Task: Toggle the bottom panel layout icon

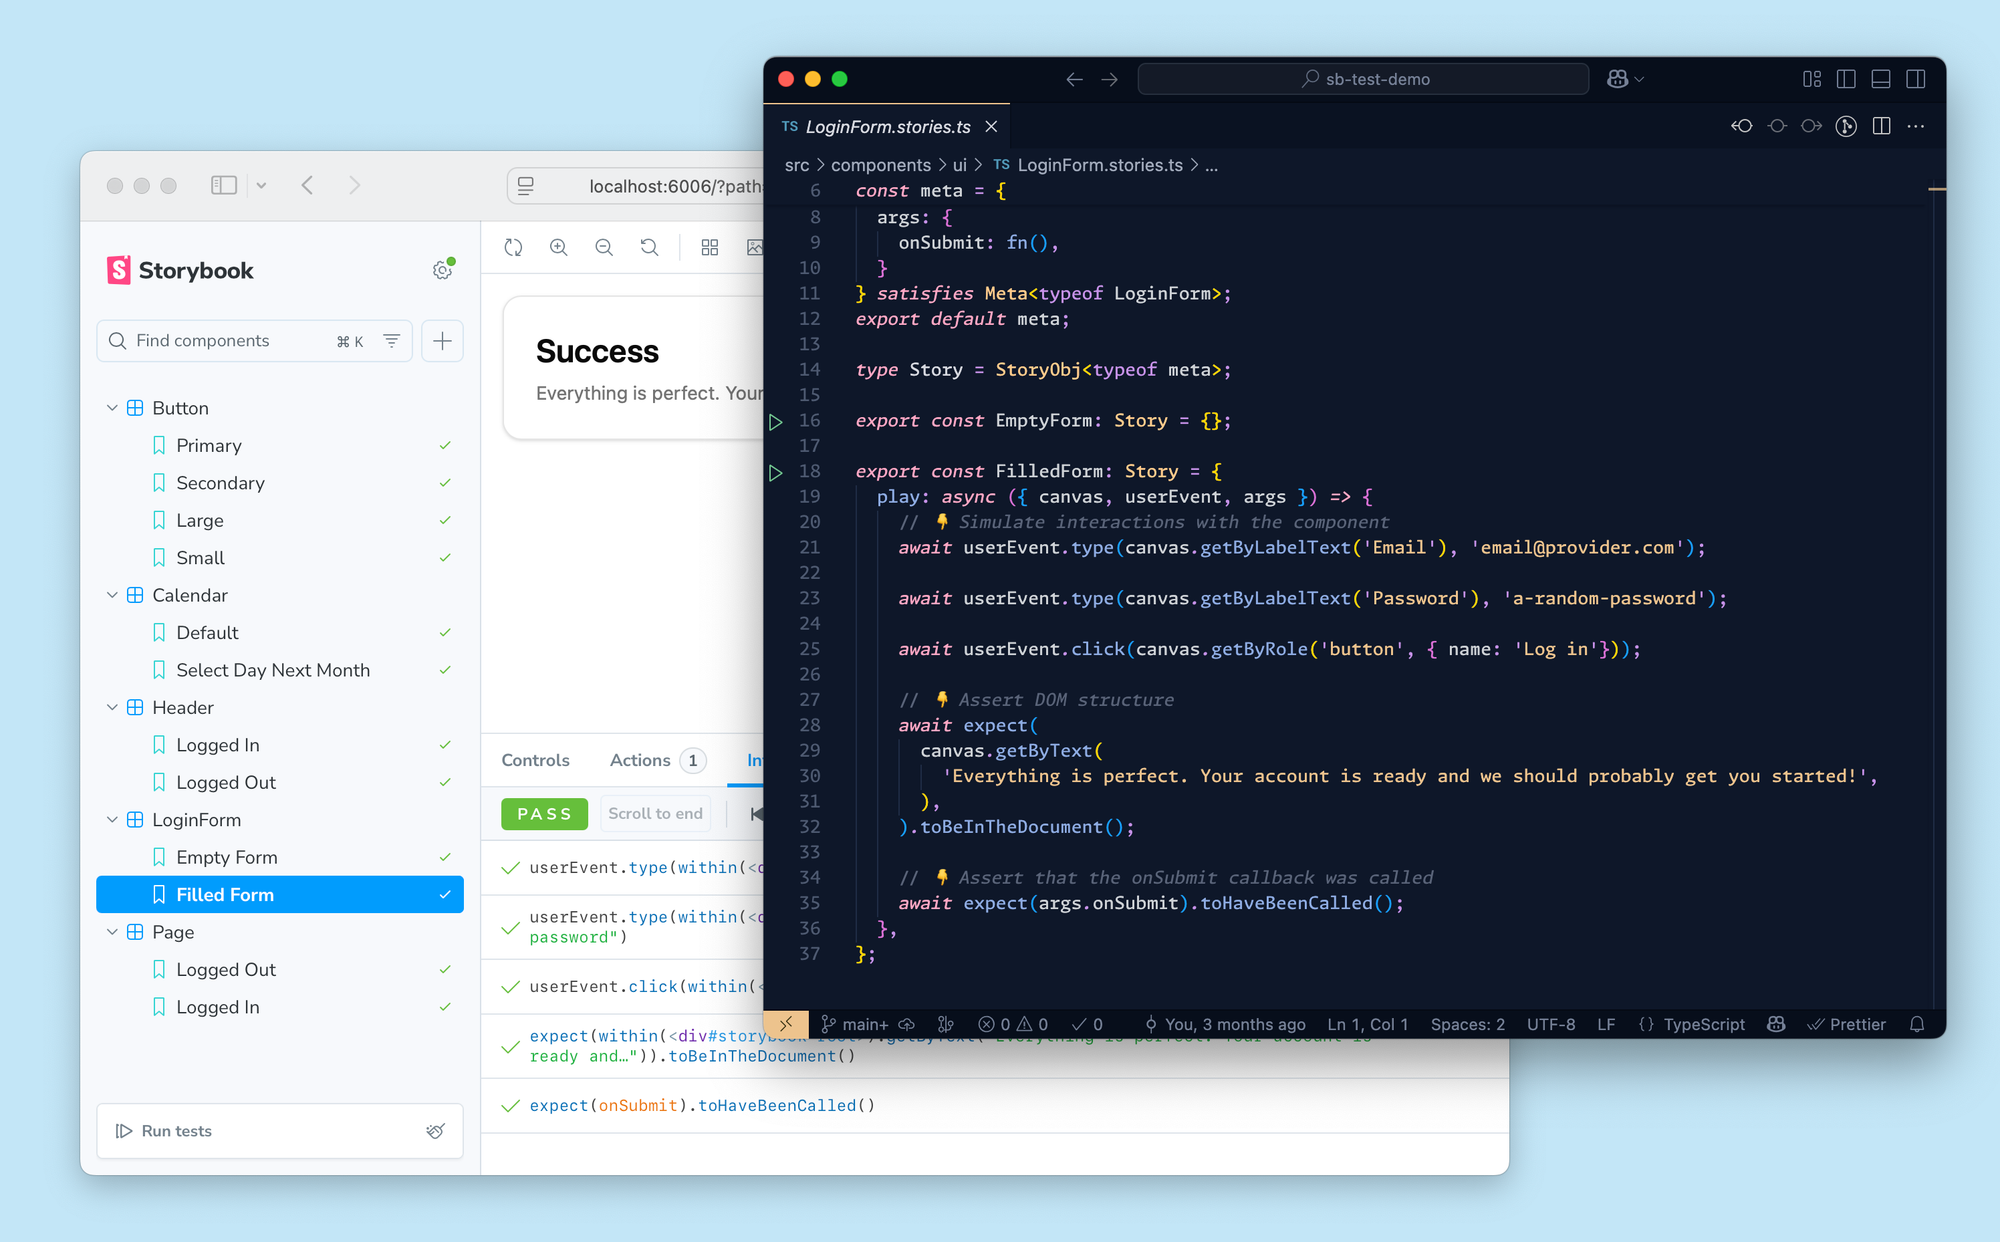Action: (x=1880, y=79)
